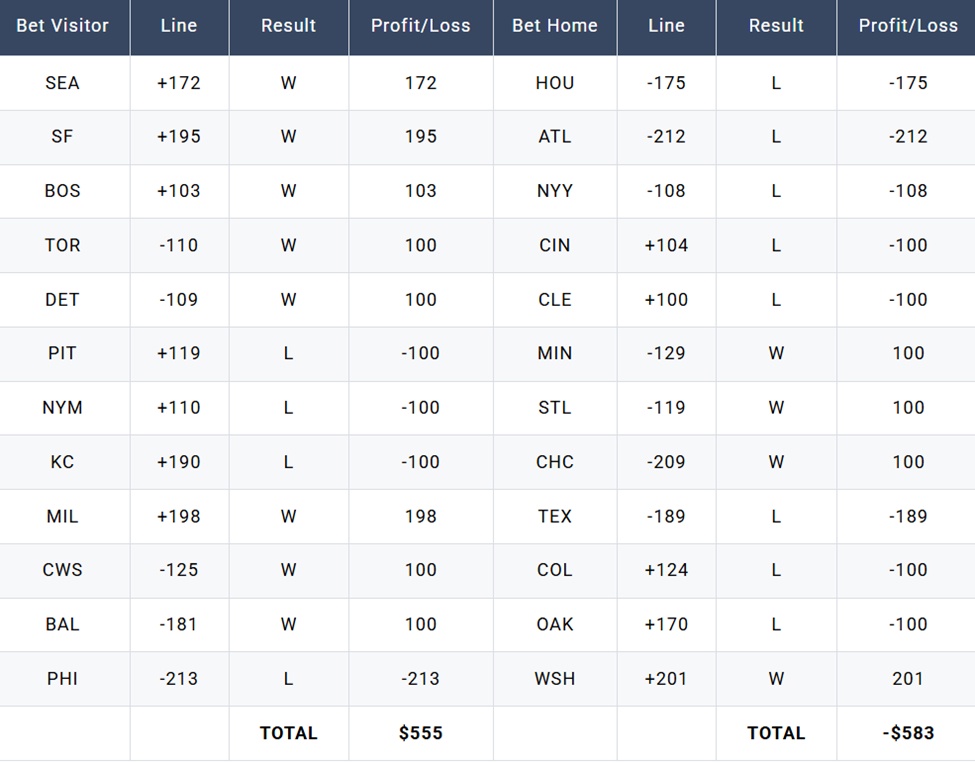This screenshot has width=975, height=763.
Task: Click the KC visitor team cell
Action: point(62,462)
